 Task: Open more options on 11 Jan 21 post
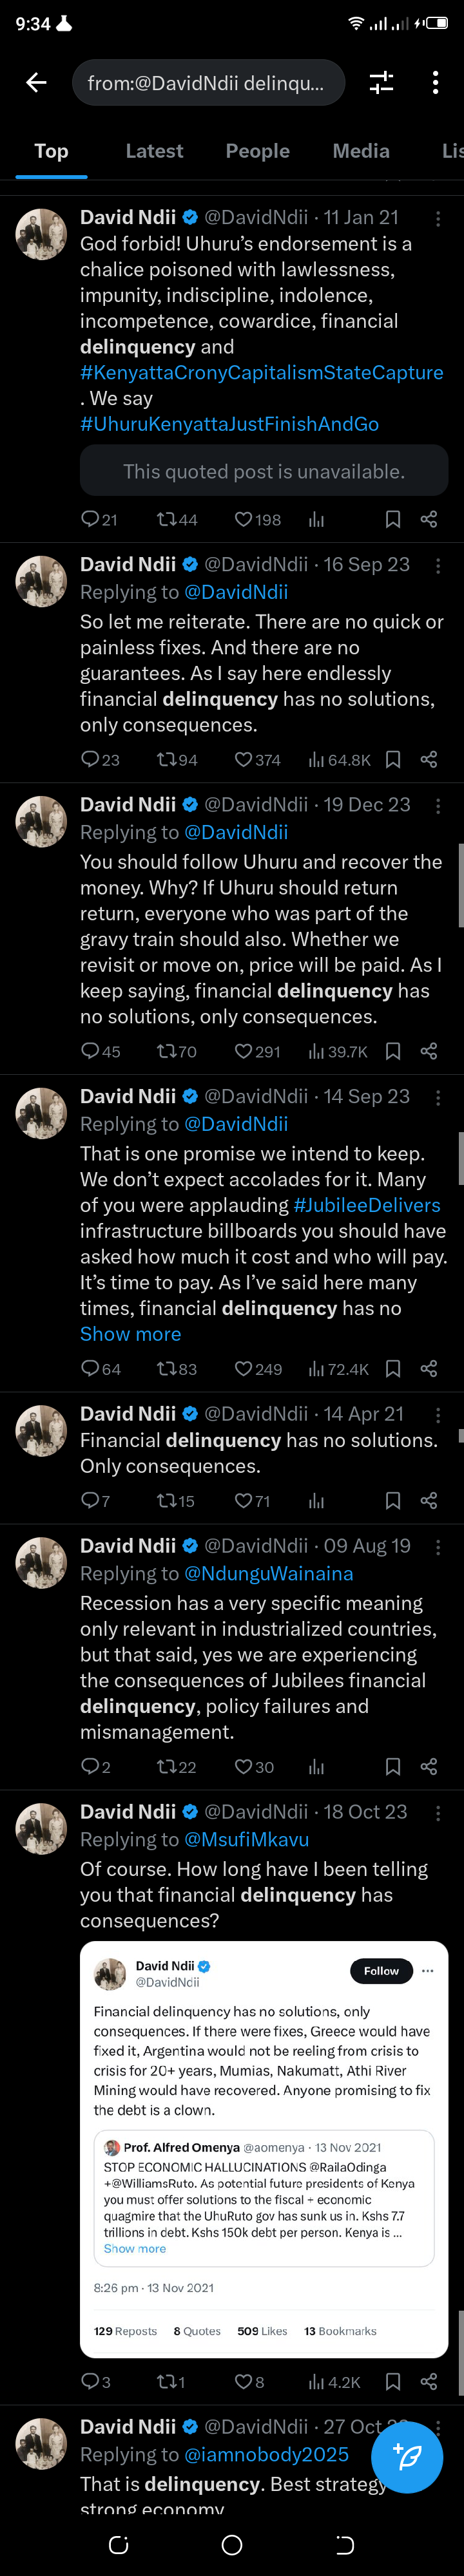437,218
